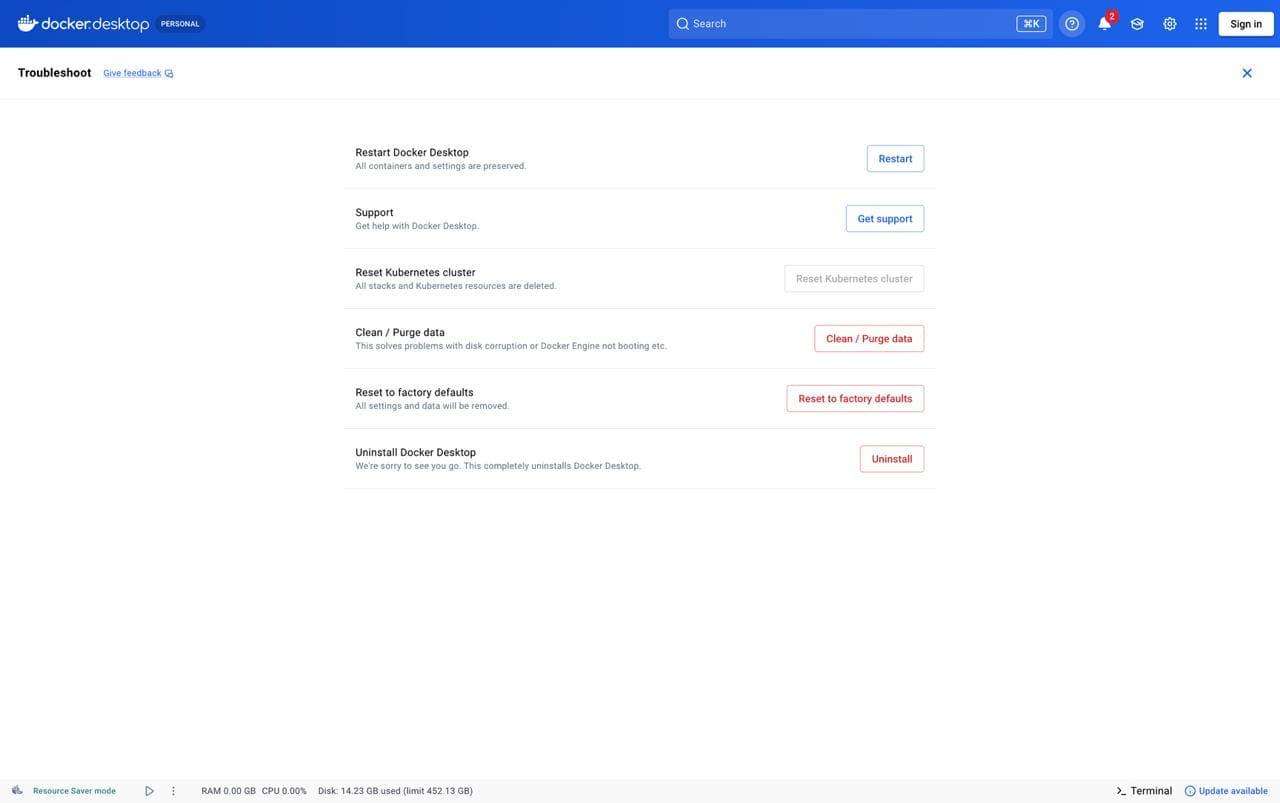Click the Update available info icon
The image size is (1280, 803).
[x=1190, y=791]
